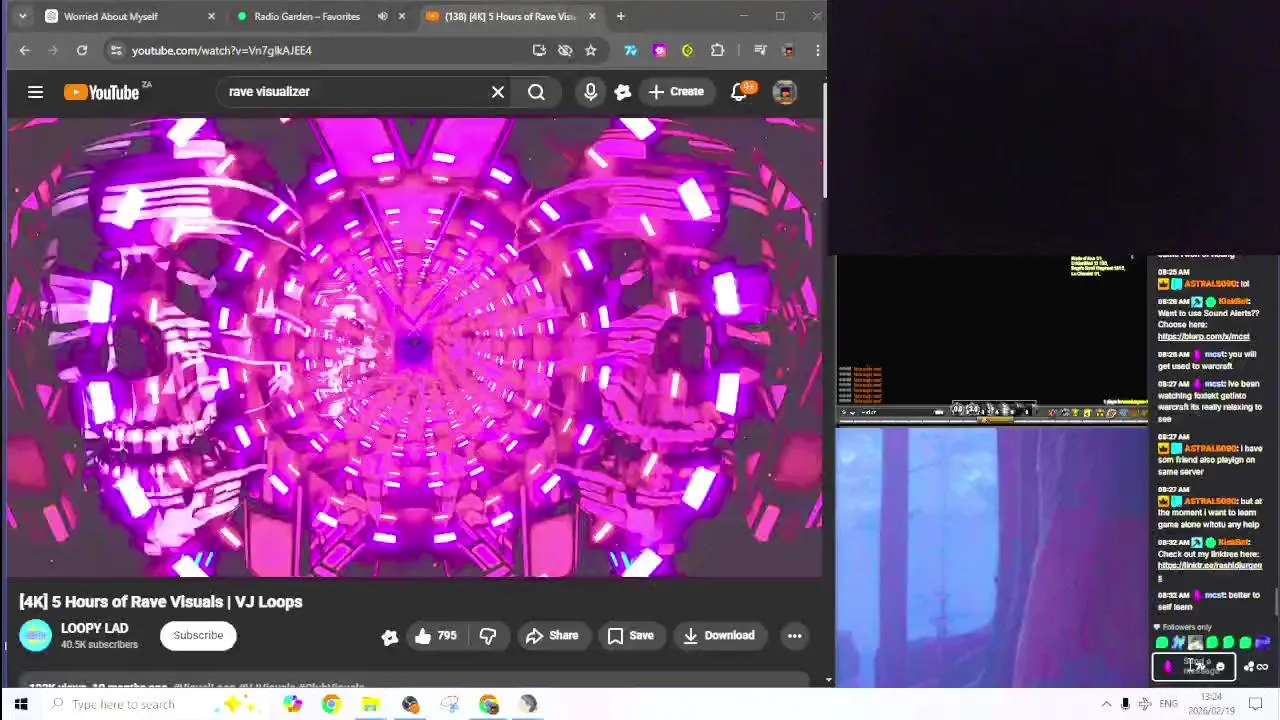Open the YouTube guide hamburger menu
The image size is (1280, 720).
pyautogui.click(x=35, y=92)
